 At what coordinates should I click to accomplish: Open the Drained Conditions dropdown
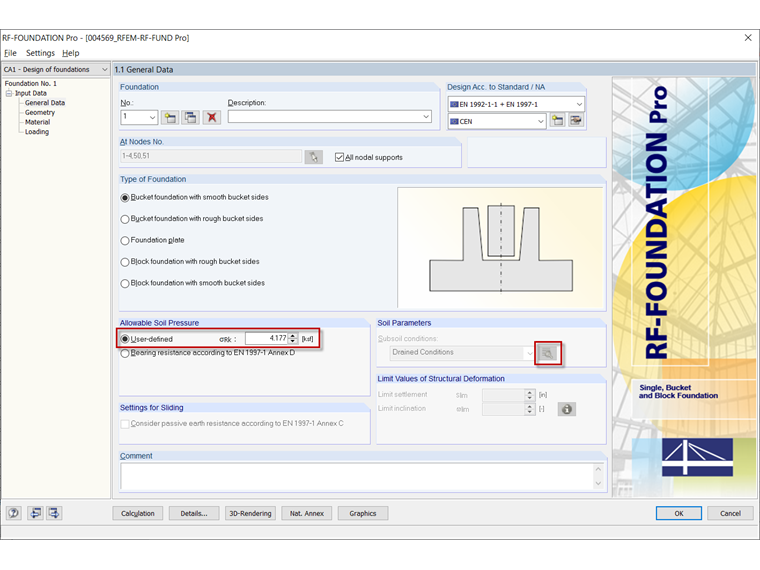tap(529, 353)
